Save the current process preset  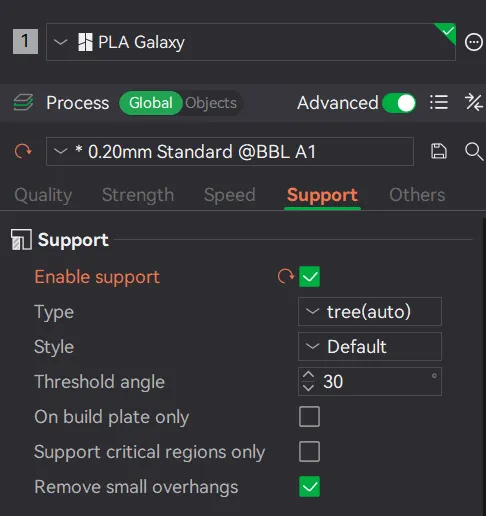pyautogui.click(x=439, y=151)
